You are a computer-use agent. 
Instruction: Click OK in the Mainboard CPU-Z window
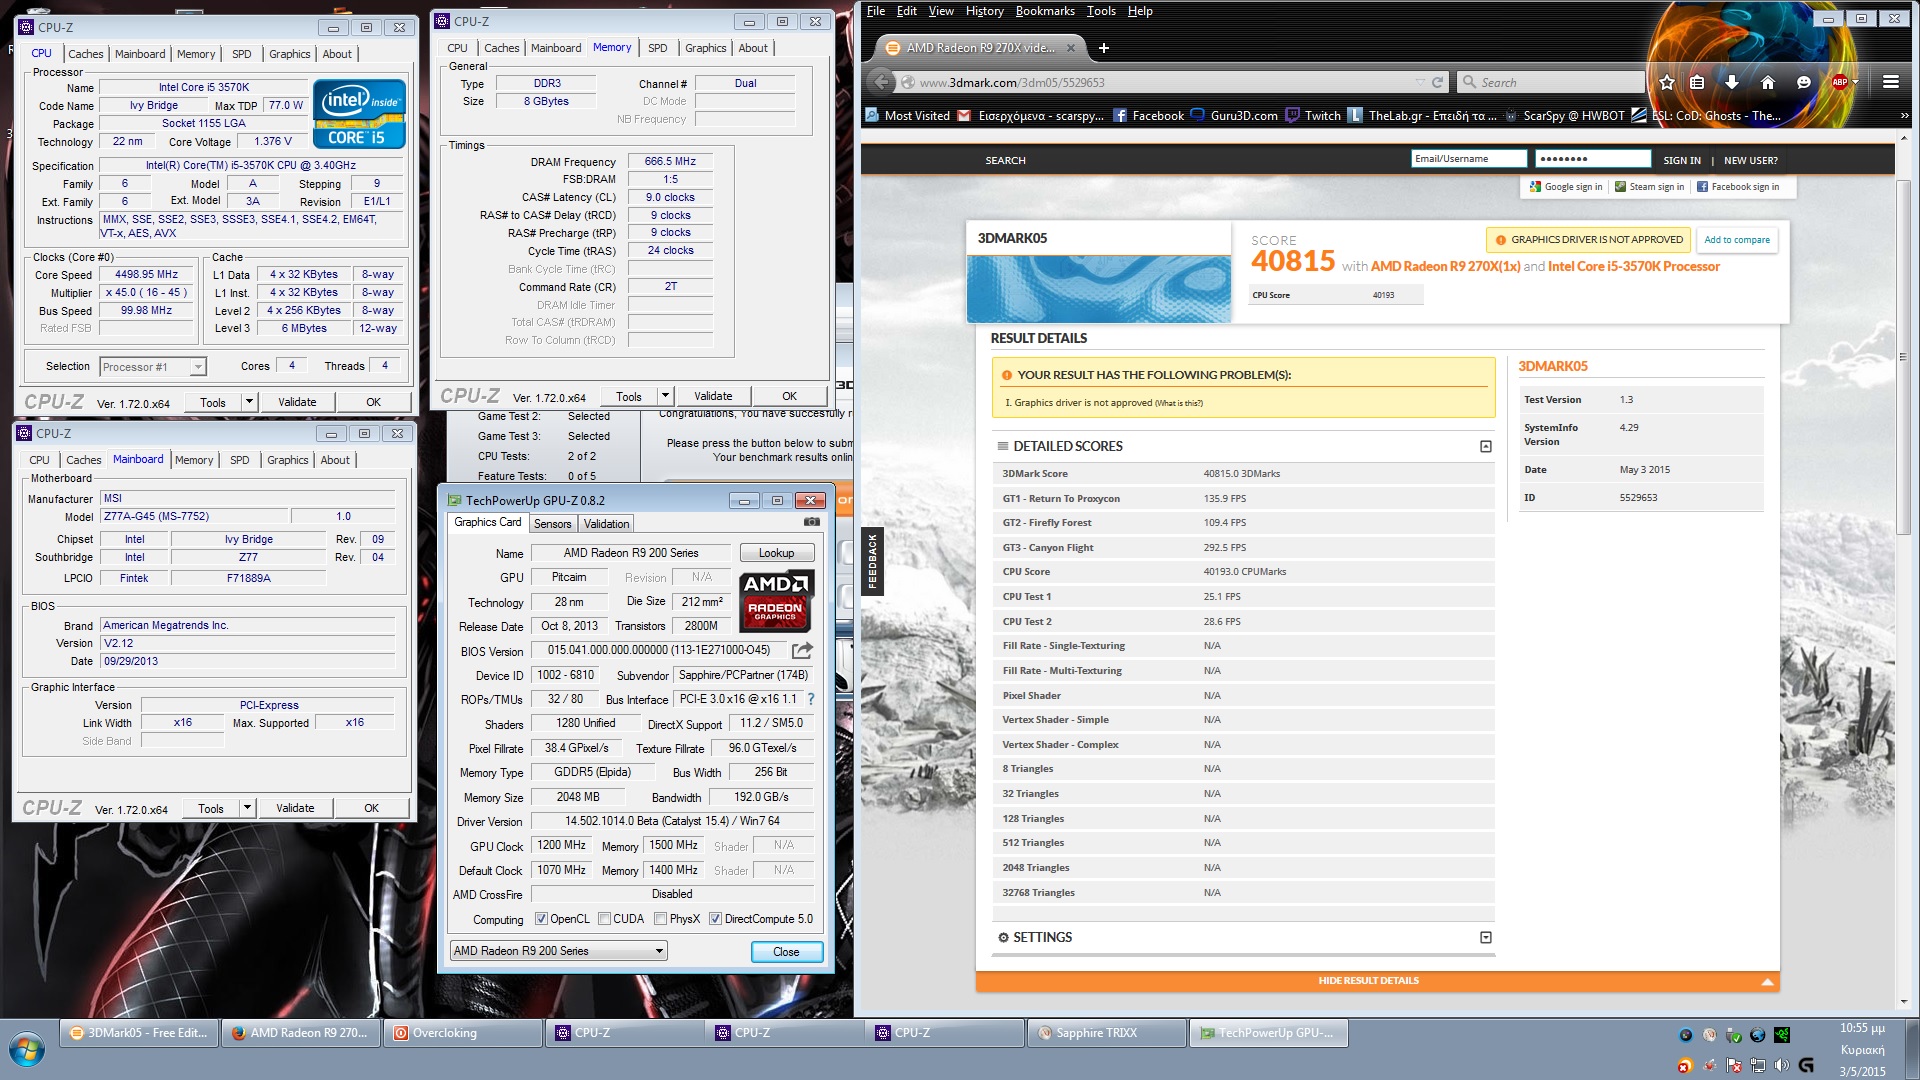[x=371, y=808]
